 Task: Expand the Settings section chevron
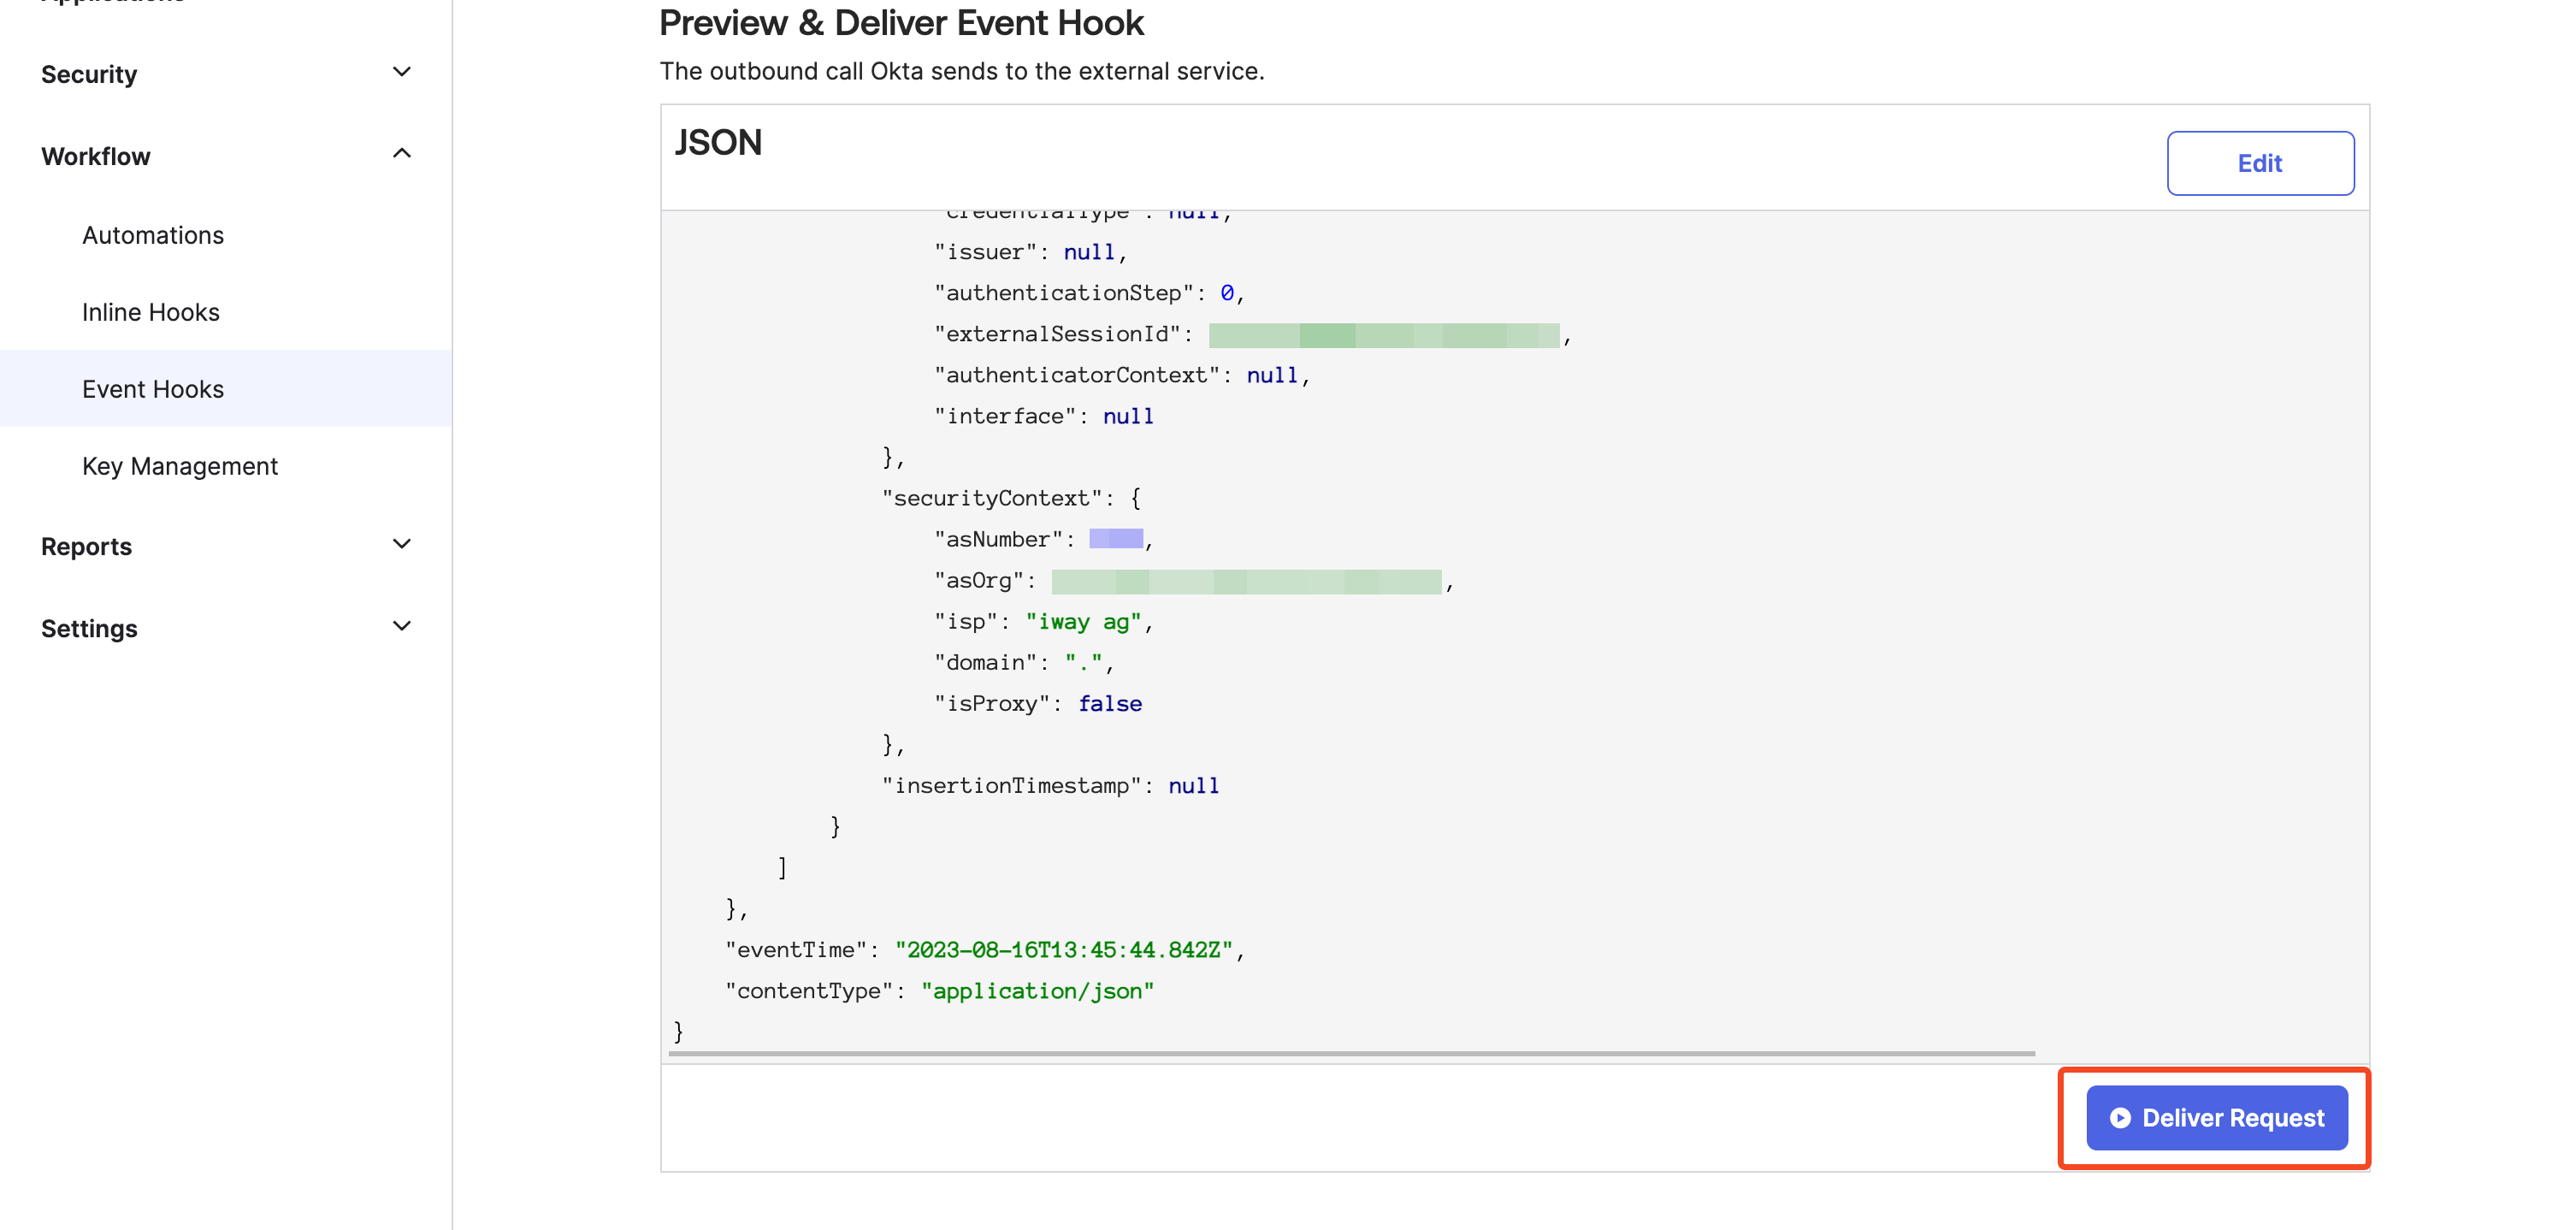point(402,626)
